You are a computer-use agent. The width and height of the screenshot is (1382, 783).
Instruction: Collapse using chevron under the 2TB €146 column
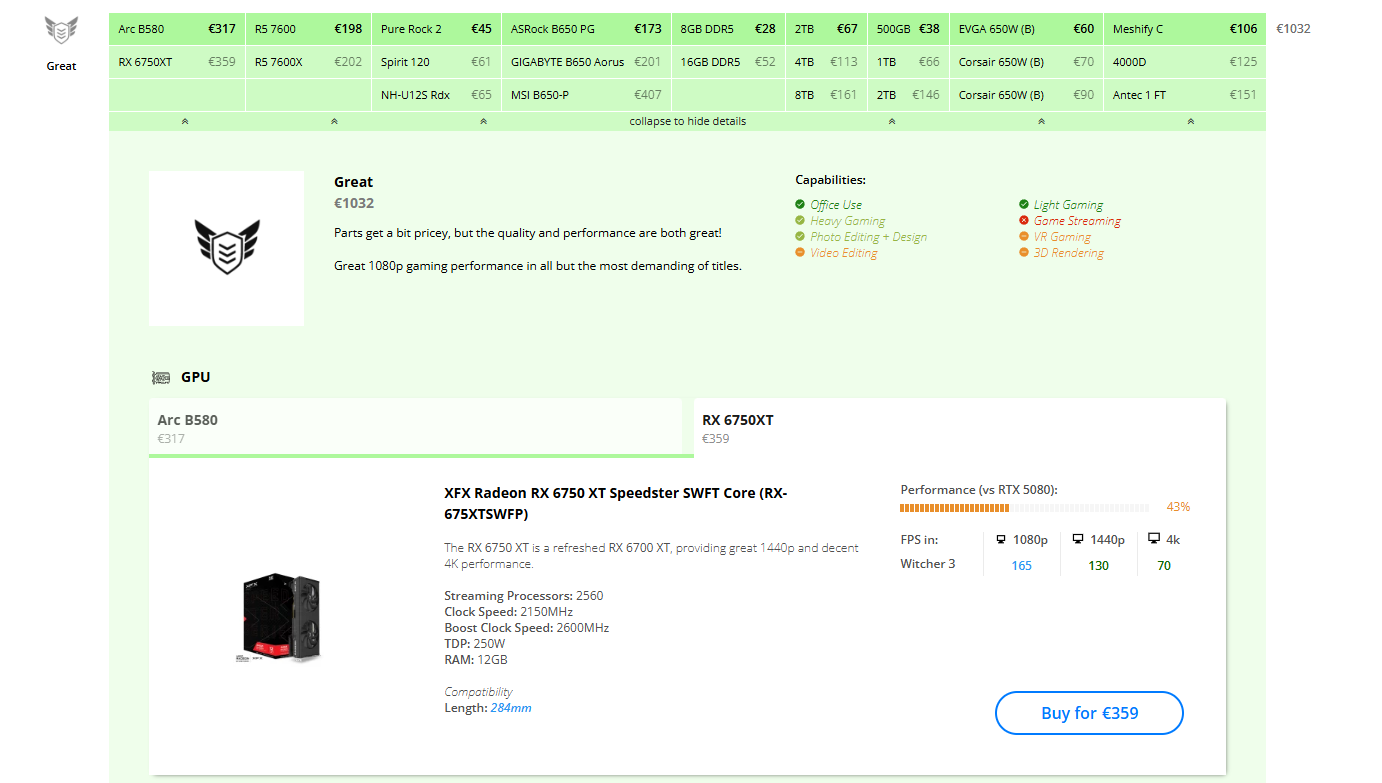tap(892, 121)
